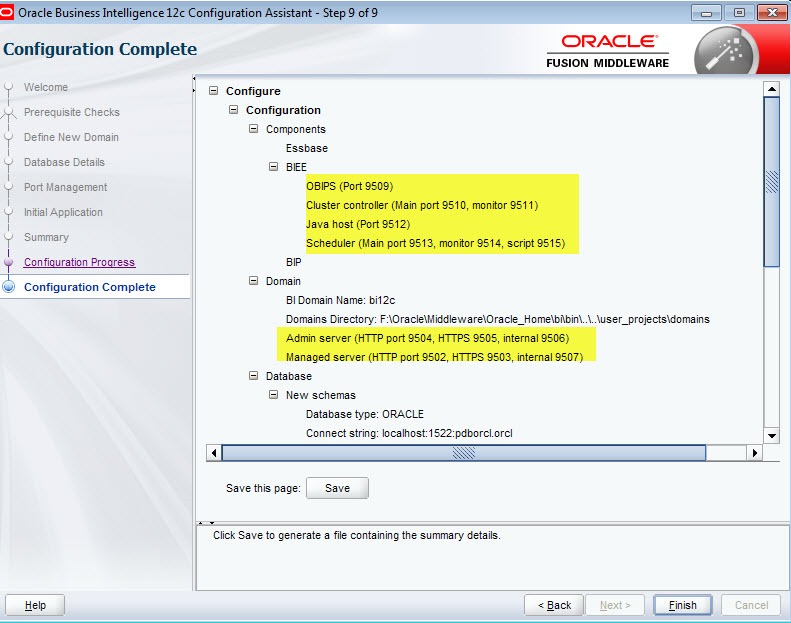This screenshot has width=791, height=623.
Task: Go Back to previous step
Action: [x=554, y=605]
